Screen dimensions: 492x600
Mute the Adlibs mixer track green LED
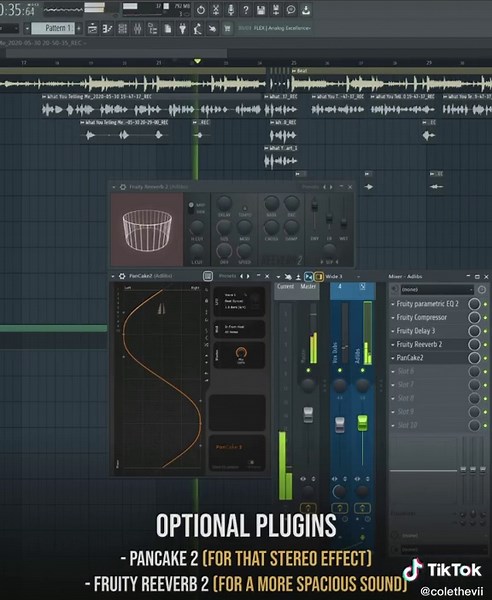(x=362, y=370)
